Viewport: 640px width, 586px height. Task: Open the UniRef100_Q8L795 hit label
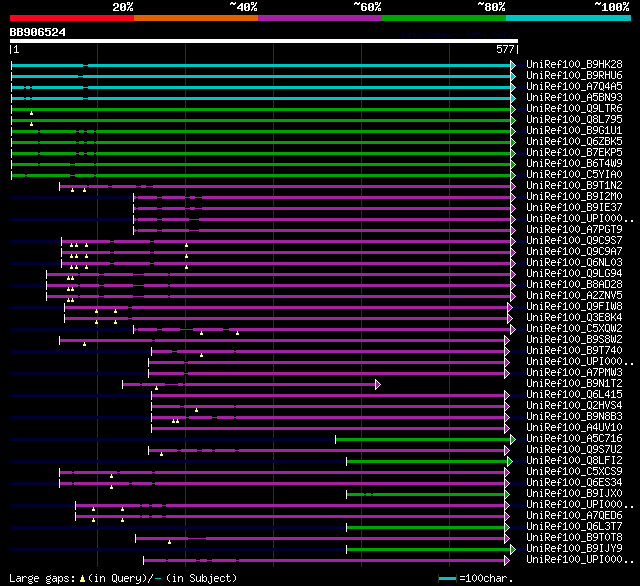click(x=574, y=120)
